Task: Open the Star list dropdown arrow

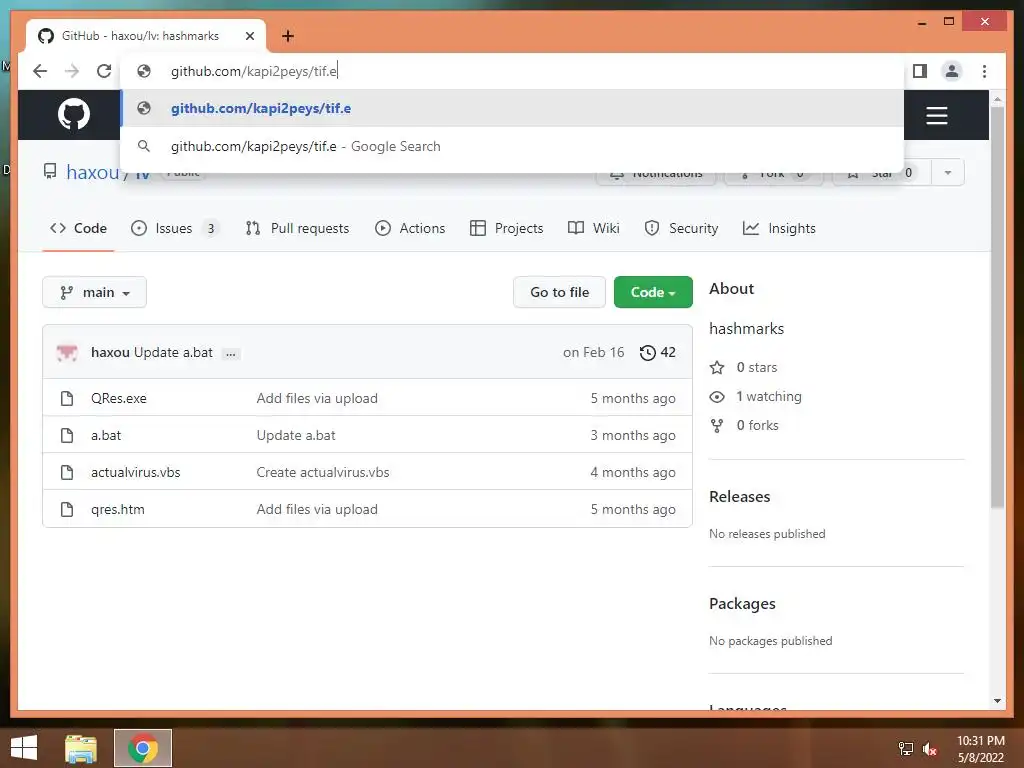Action: click(x=948, y=172)
